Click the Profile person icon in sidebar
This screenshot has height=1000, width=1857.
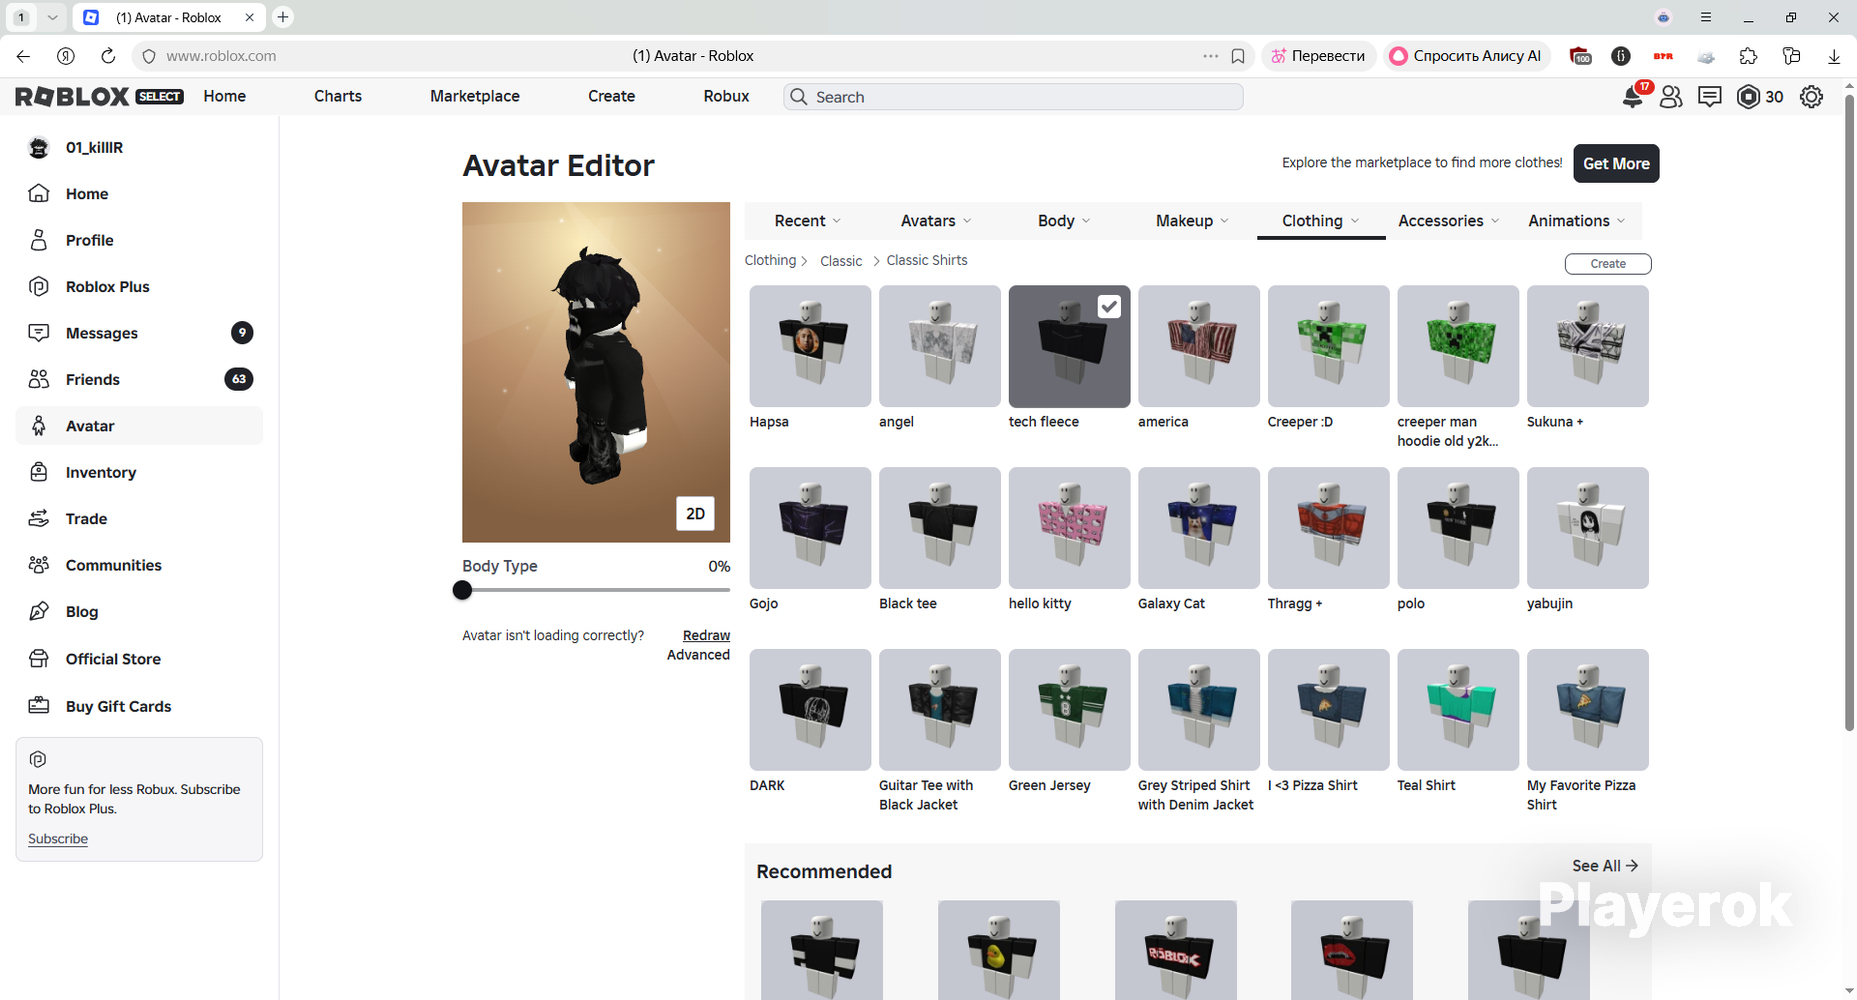[x=39, y=240]
